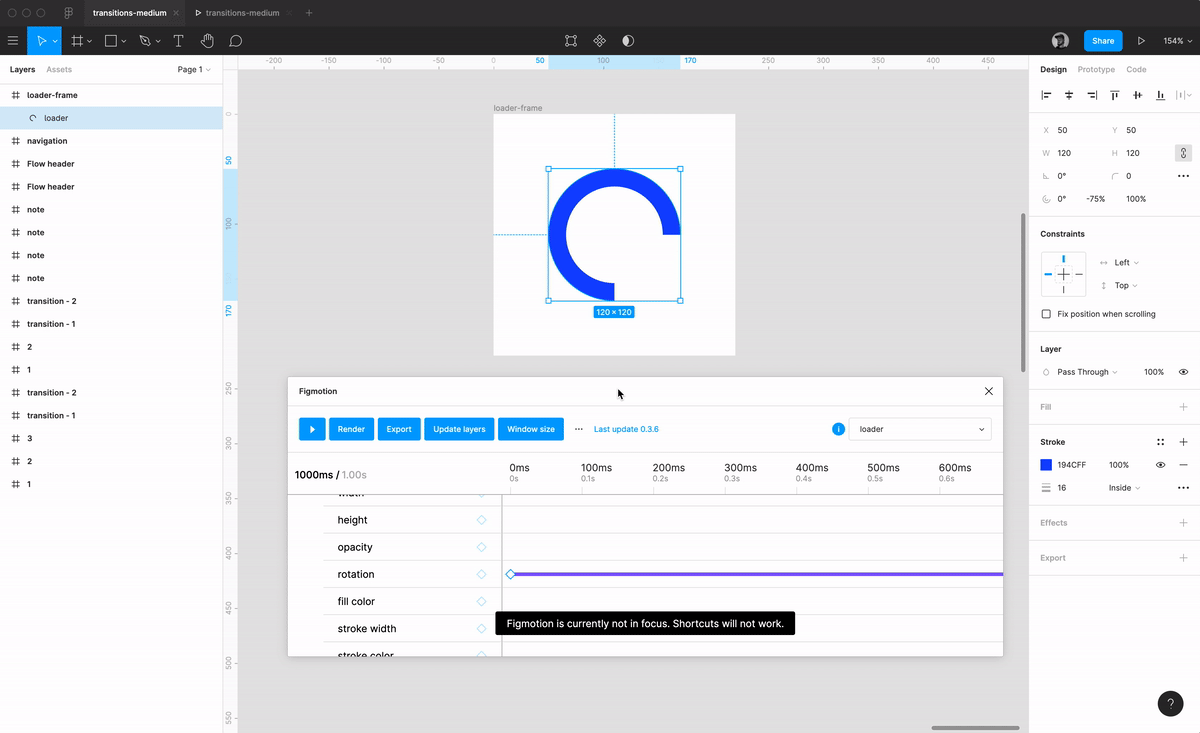Open vertical constraint Top dropdown
1200x733 pixels.
point(1125,285)
